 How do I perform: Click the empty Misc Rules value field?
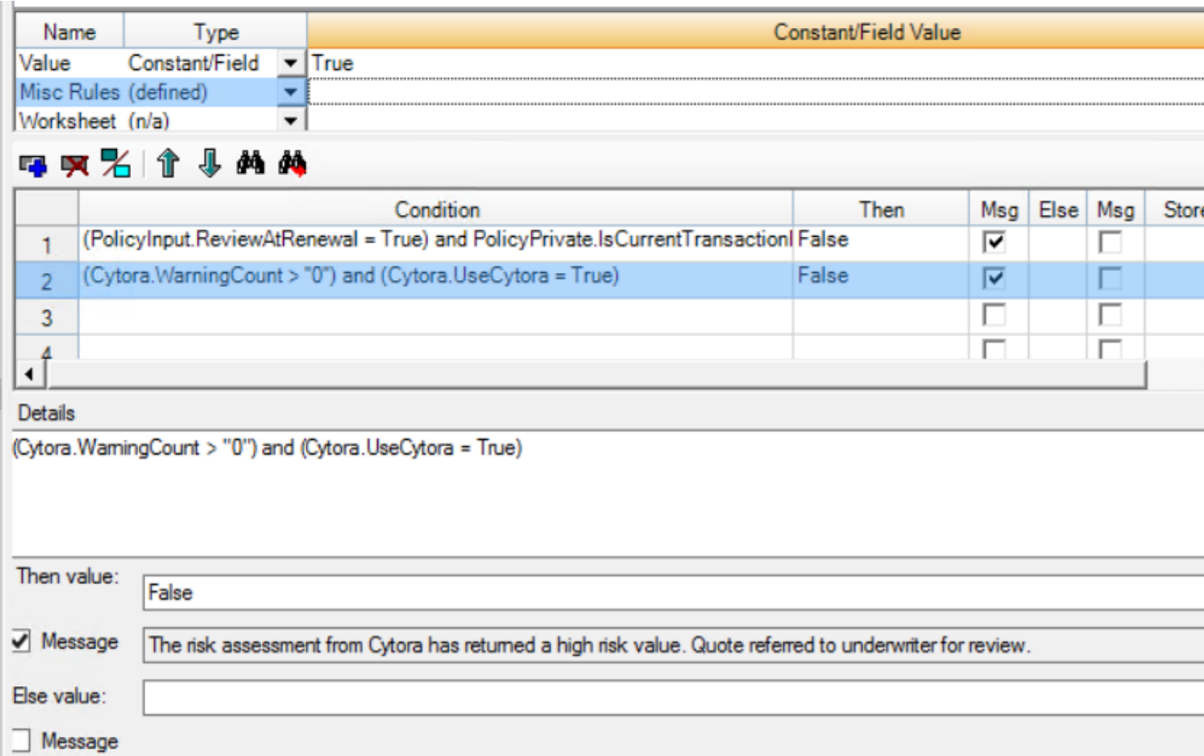[x=756, y=92]
